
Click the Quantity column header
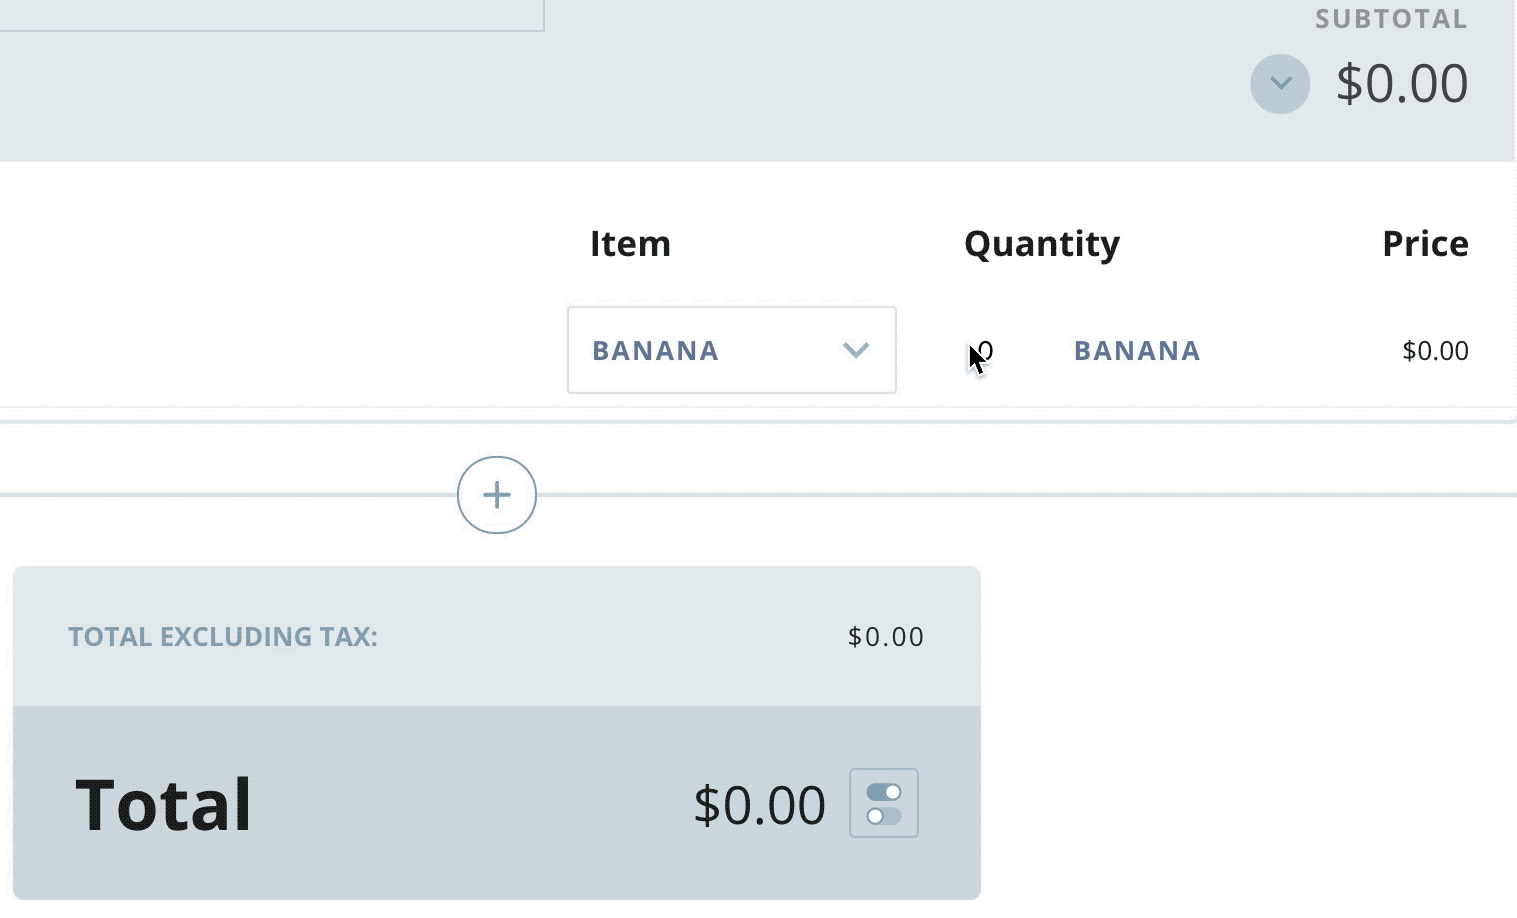point(1042,244)
